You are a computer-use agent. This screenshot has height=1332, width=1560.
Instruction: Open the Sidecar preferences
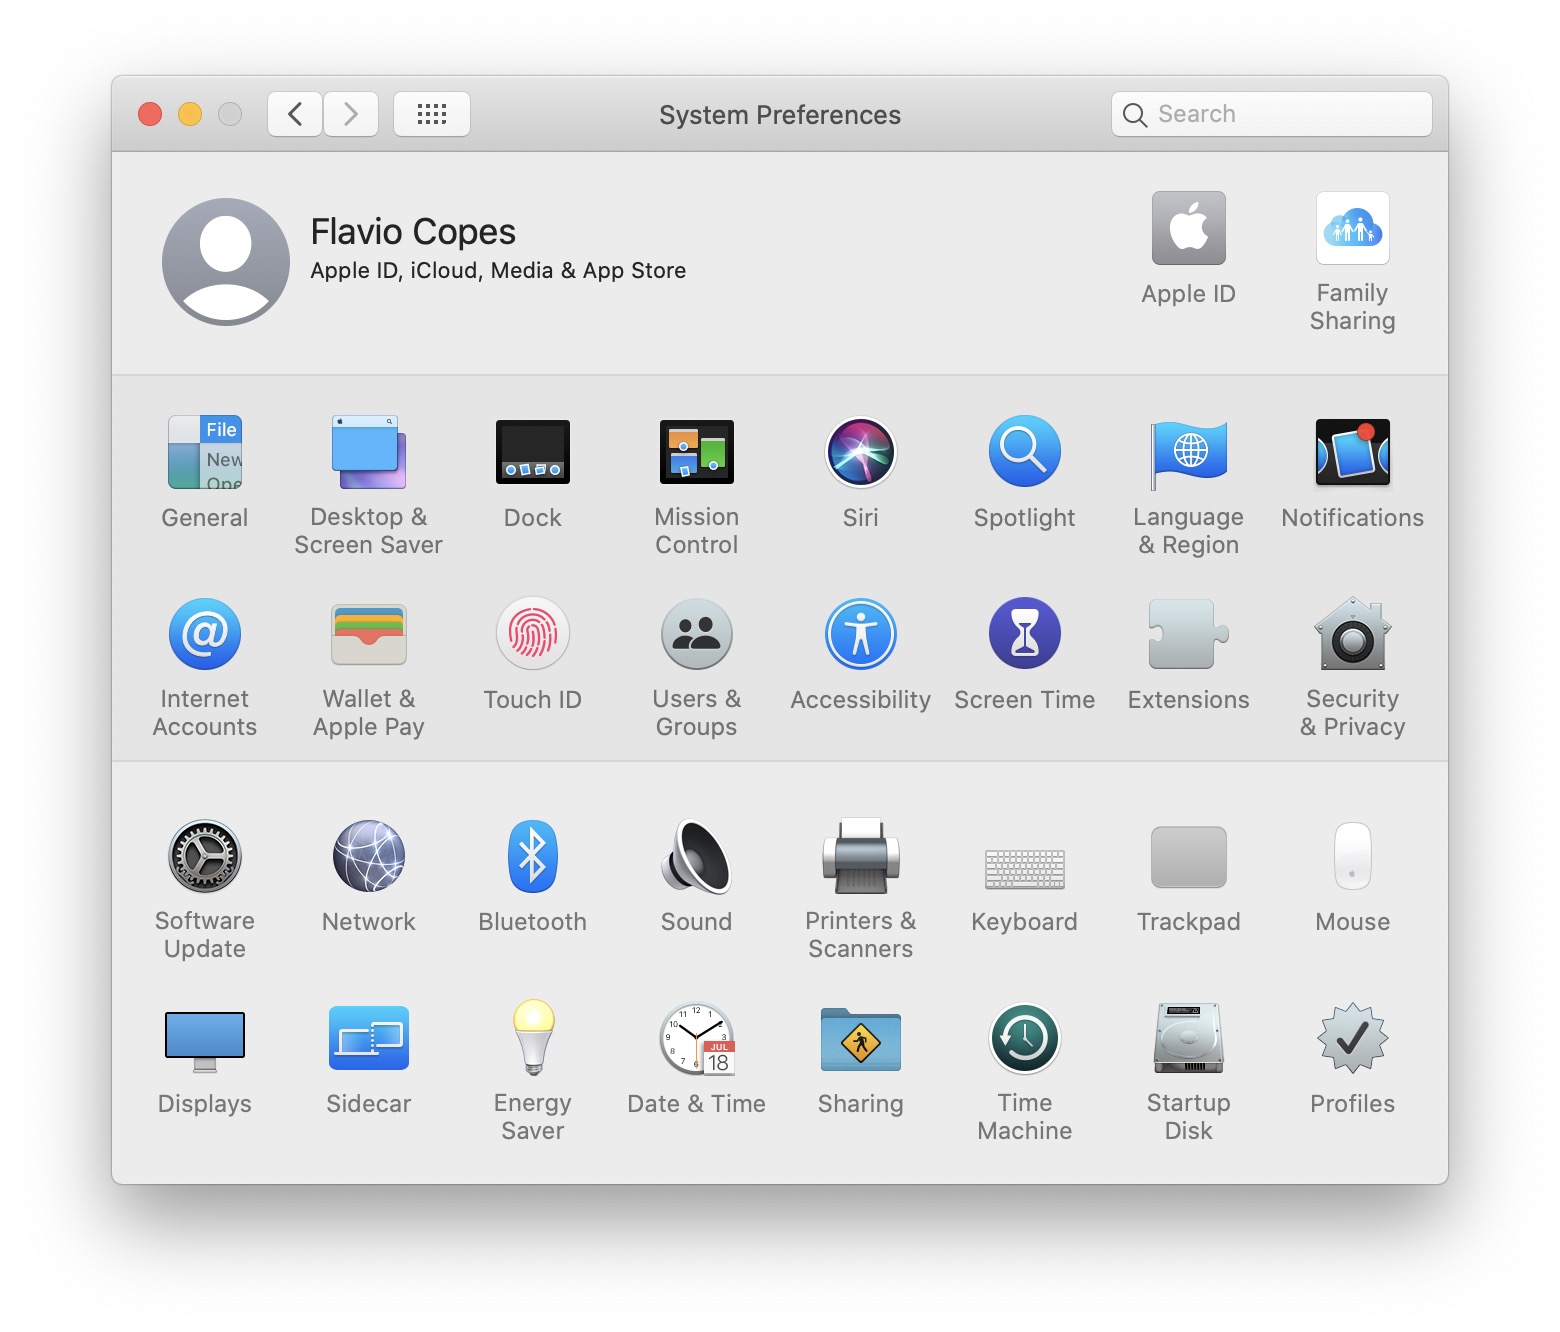click(368, 1039)
